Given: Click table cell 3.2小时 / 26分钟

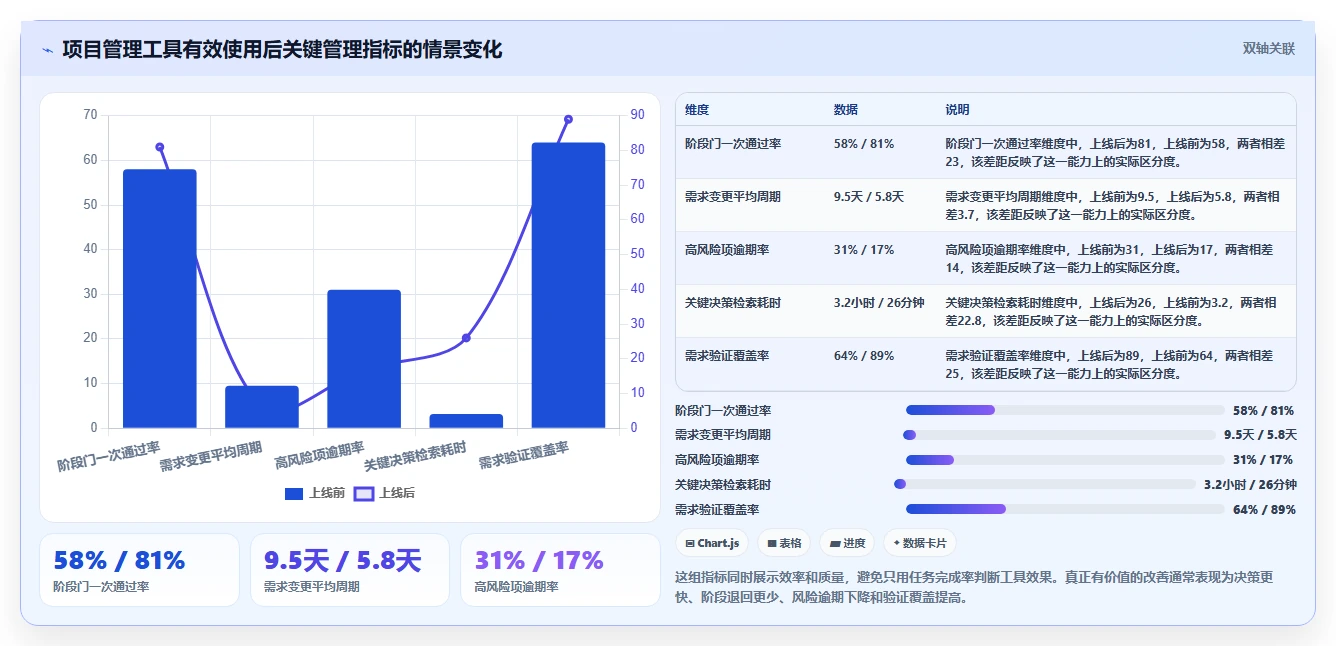Looking at the screenshot, I should [x=879, y=302].
